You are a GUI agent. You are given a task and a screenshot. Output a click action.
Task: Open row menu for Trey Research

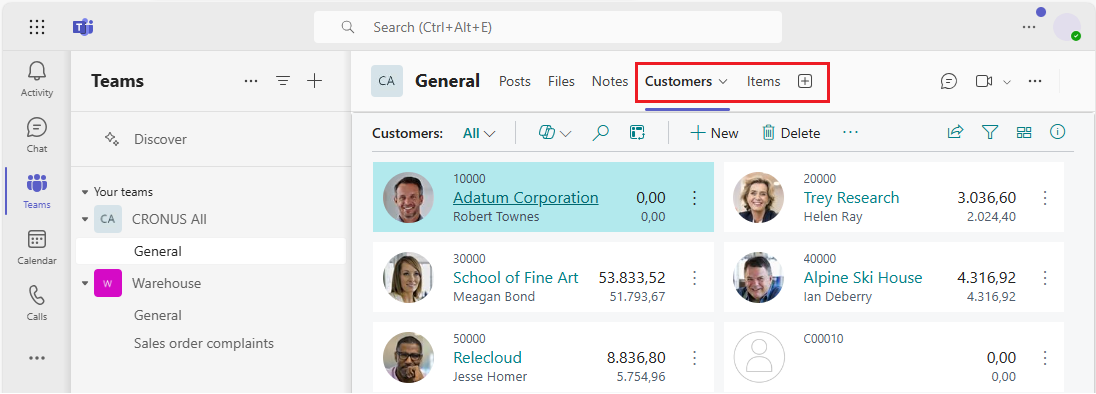click(x=1045, y=198)
